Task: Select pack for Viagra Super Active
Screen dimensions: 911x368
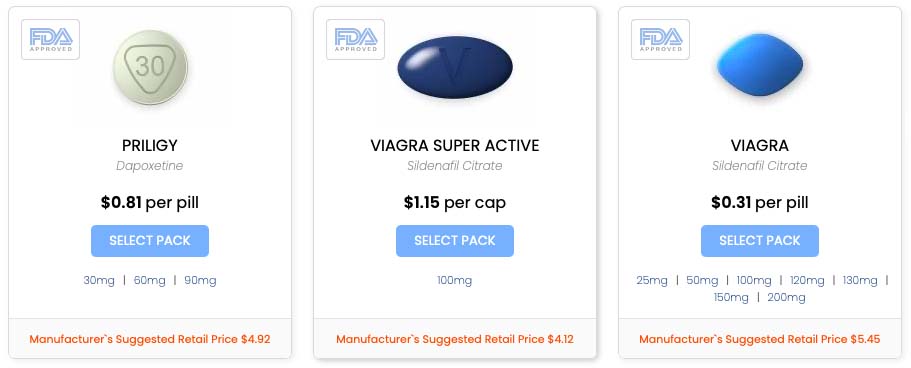Action: pos(455,241)
